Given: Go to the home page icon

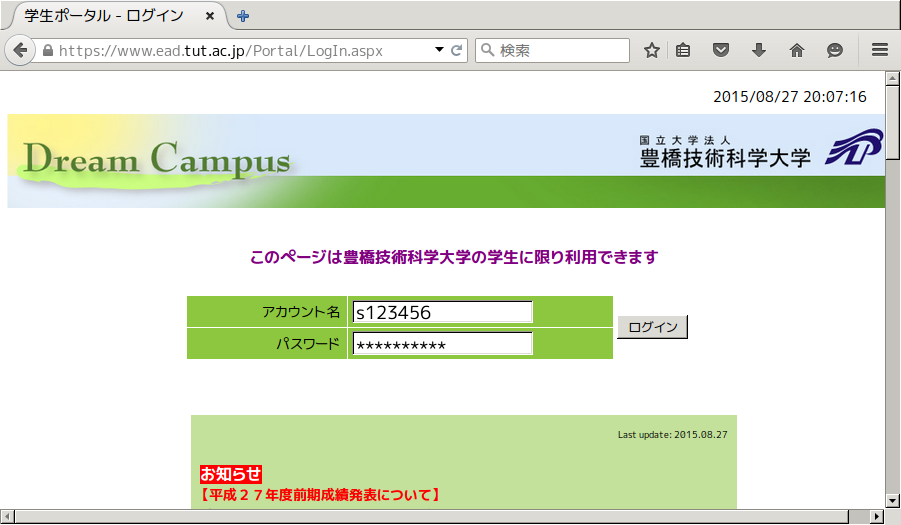Looking at the screenshot, I should click(796, 51).
